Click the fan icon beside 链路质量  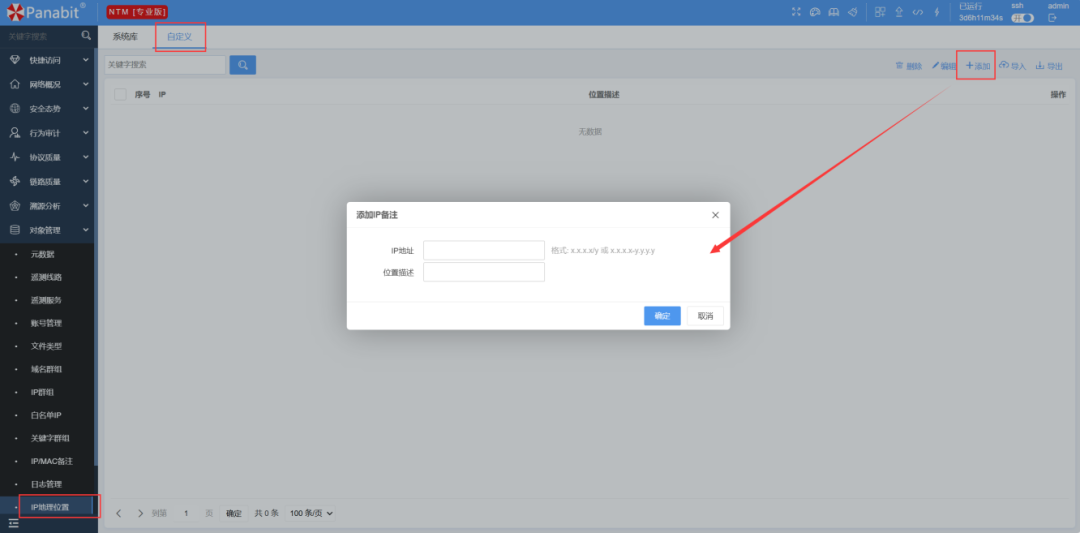[x=15, y=181]
